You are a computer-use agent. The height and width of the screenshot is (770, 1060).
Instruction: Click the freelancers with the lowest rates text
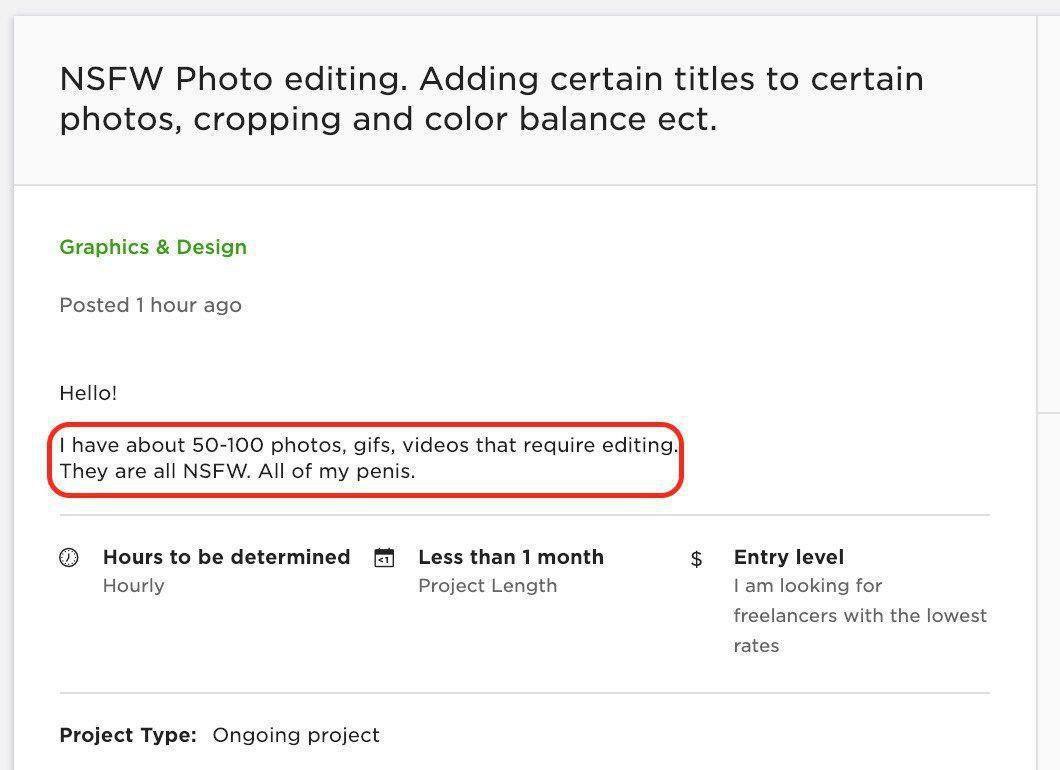[x=860, y=630]
